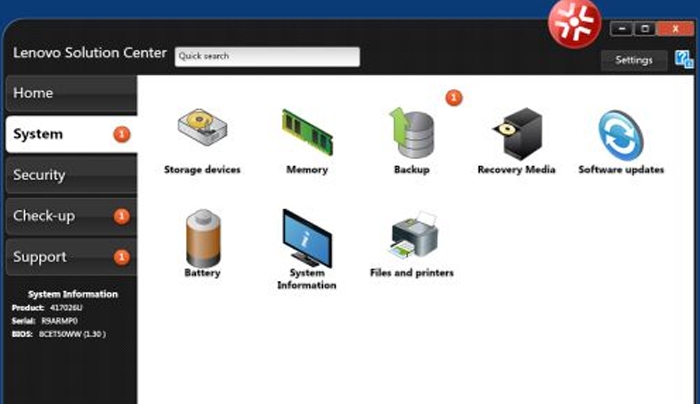The height and width of the screenshot is (404, 700).
Task: Focus the Quick search field
Action: click(267, 57)
